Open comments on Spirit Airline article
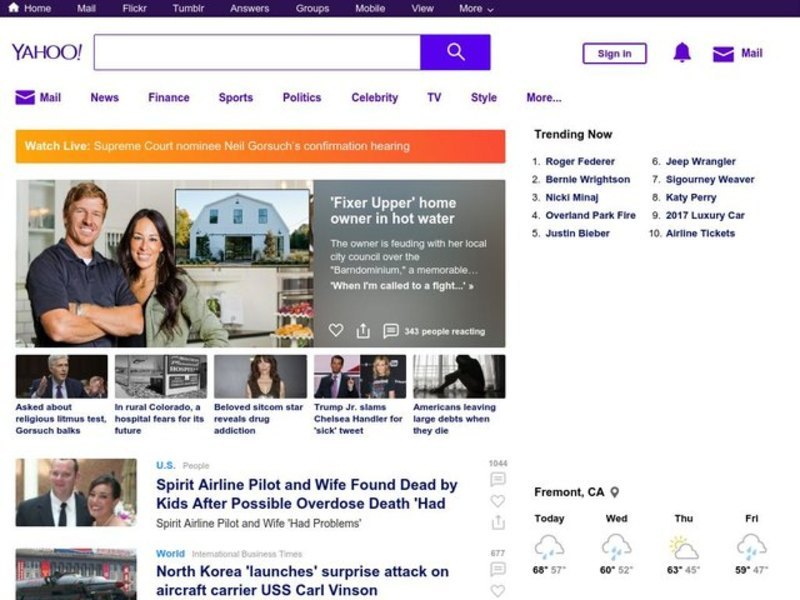 point(497,480)
